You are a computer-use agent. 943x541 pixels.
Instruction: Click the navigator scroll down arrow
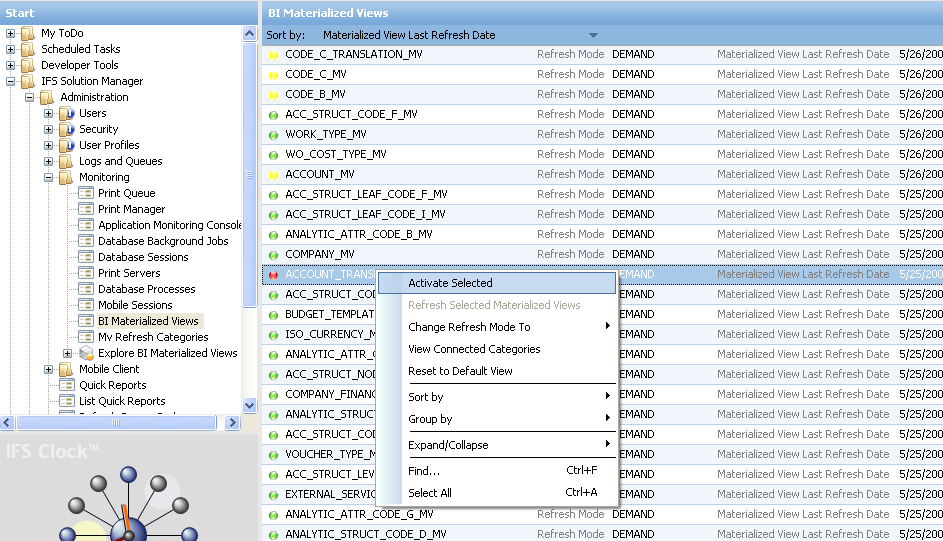click(x=250, y=406)
